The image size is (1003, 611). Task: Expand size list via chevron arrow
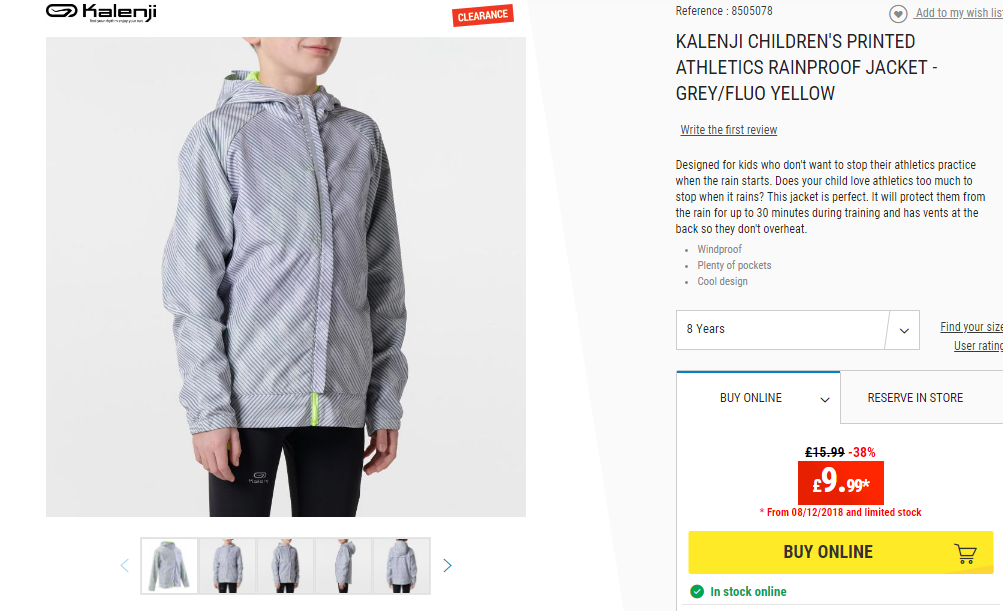point(904,331)
